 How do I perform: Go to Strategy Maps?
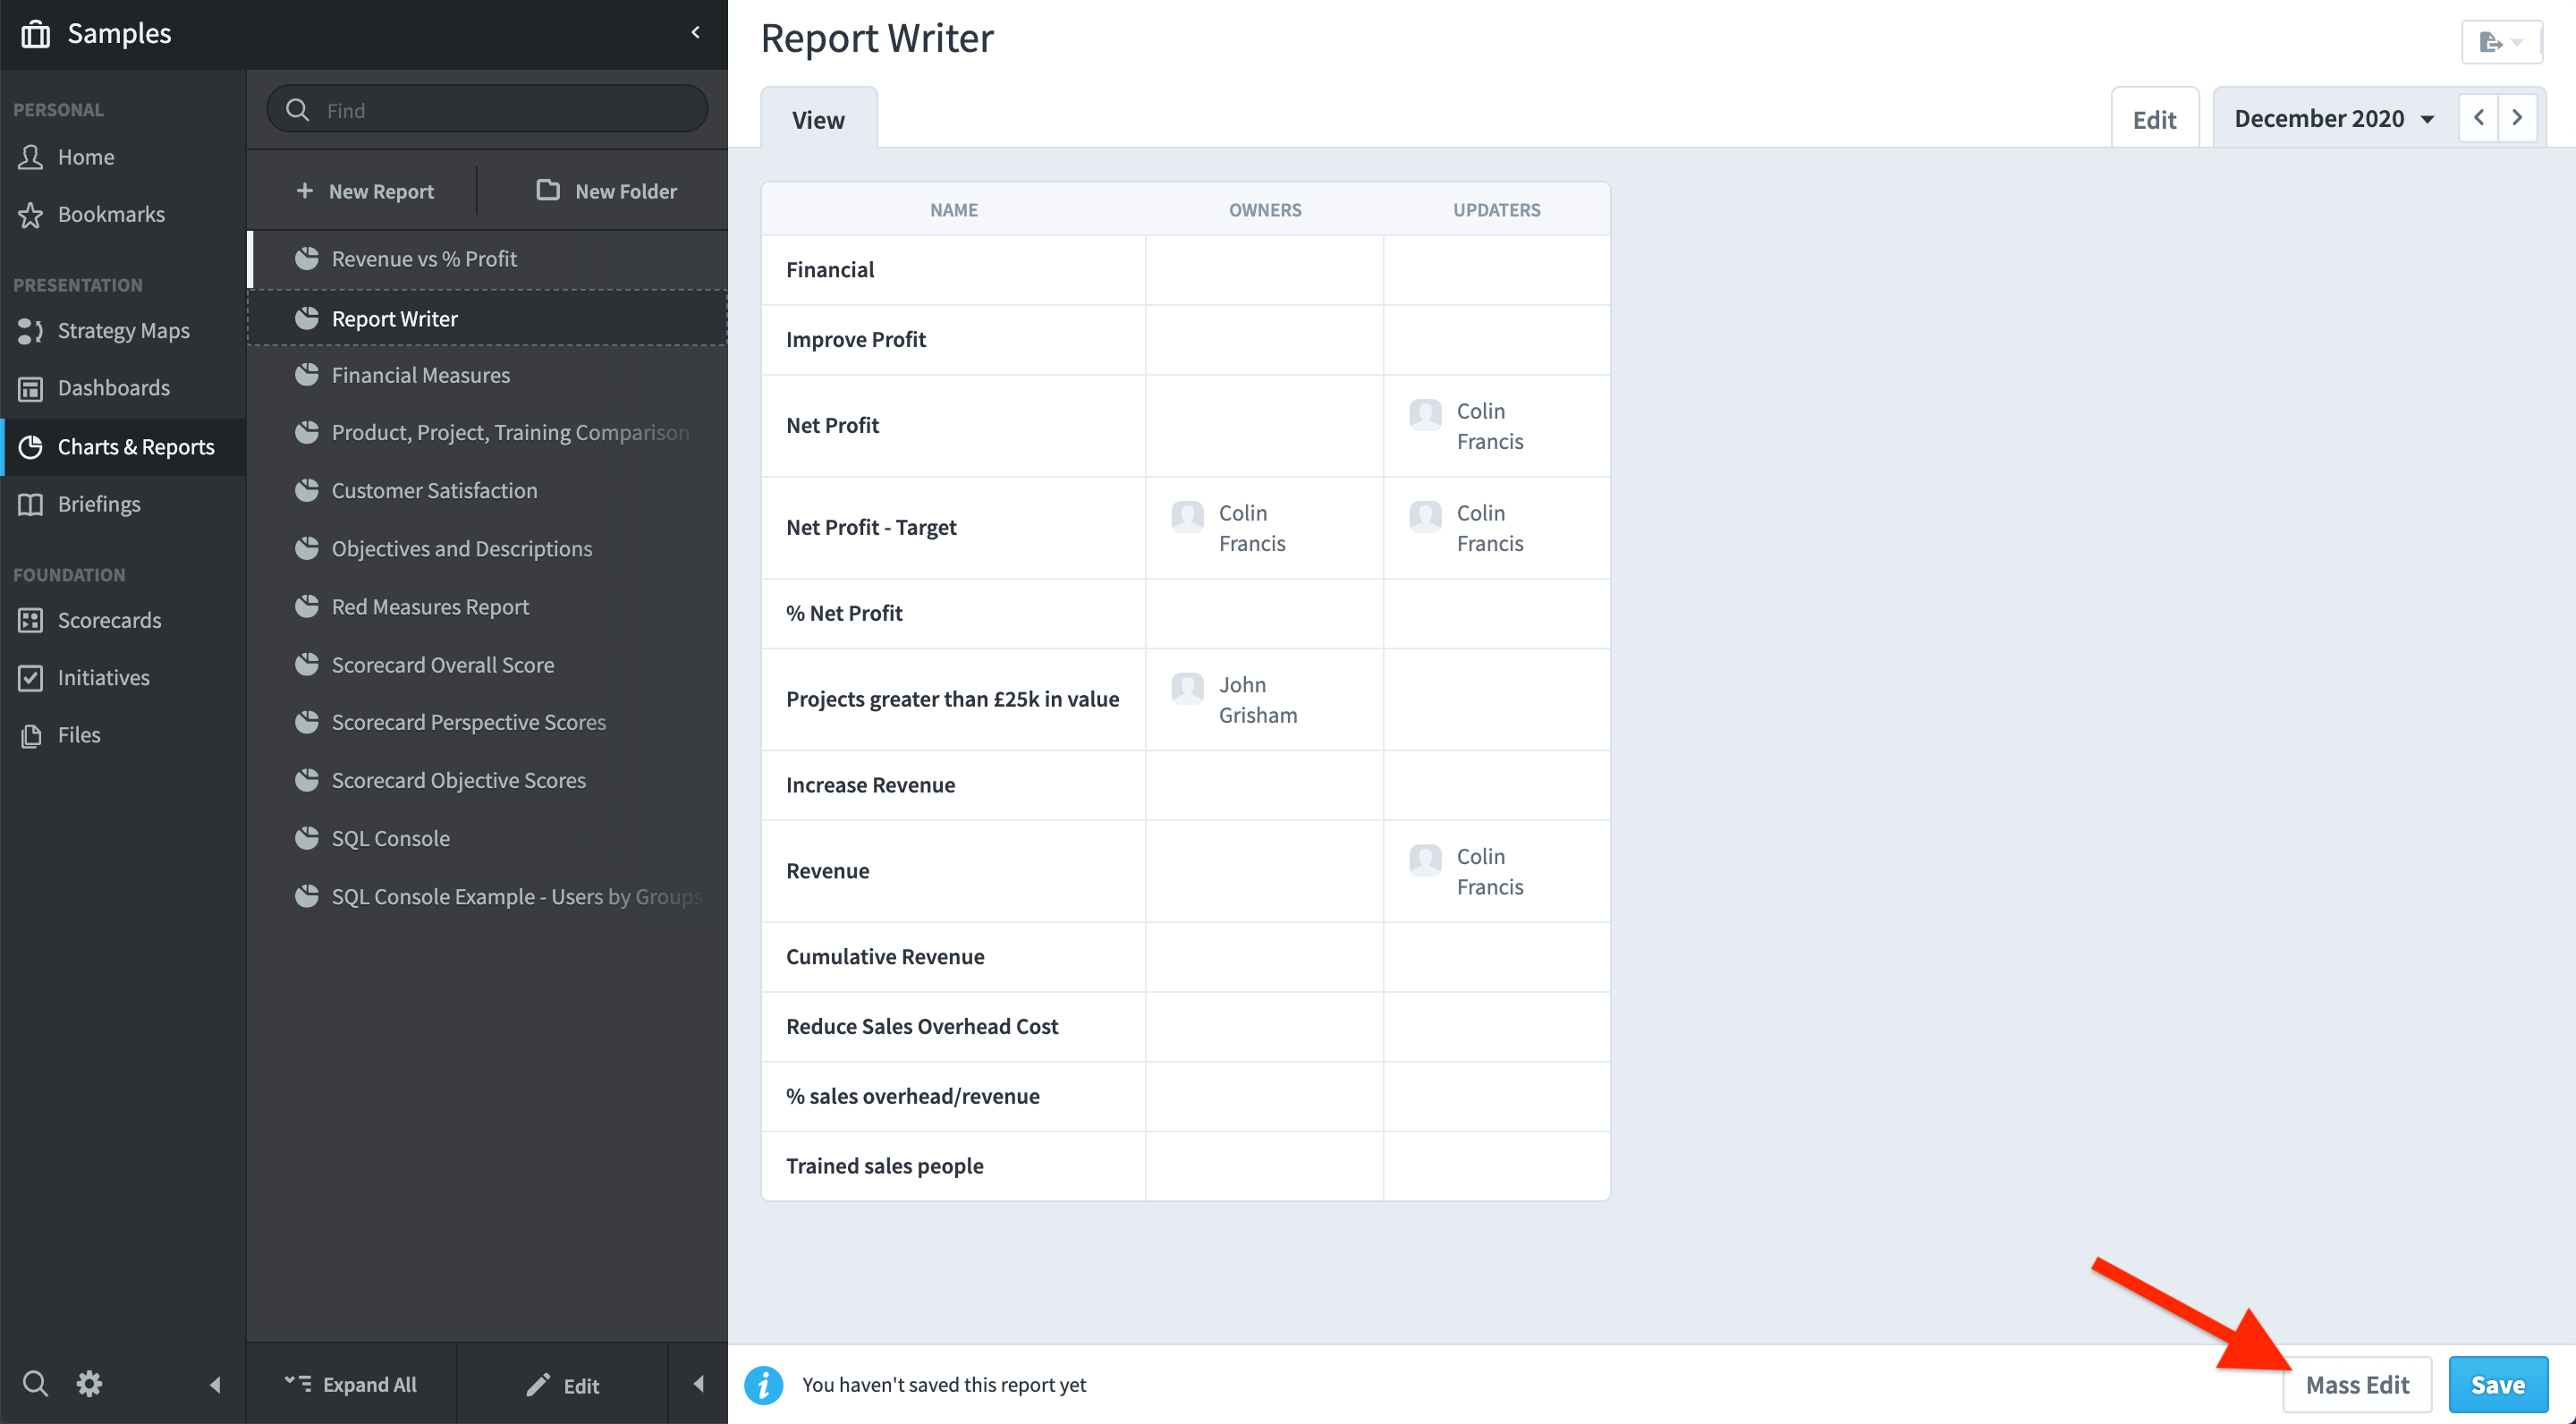pyautogui.click(x=123, y=330)
